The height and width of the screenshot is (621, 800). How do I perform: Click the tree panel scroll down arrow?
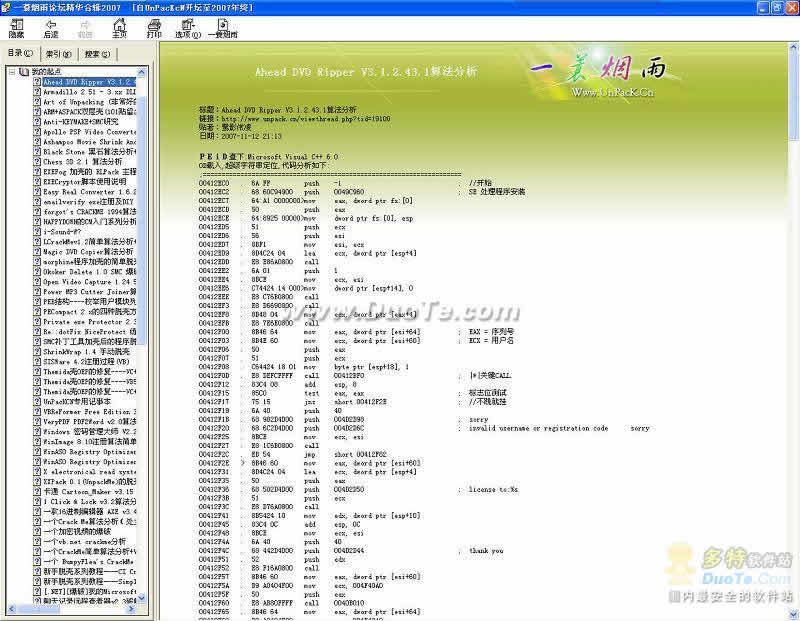(x=141, y=598)
